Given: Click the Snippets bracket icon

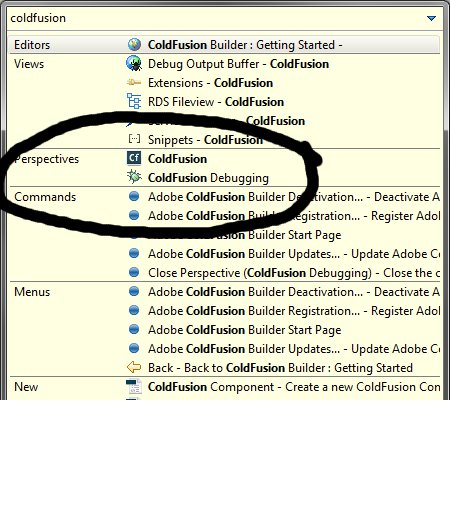Looking at the screenshot, I should click(x=134, y=139).
